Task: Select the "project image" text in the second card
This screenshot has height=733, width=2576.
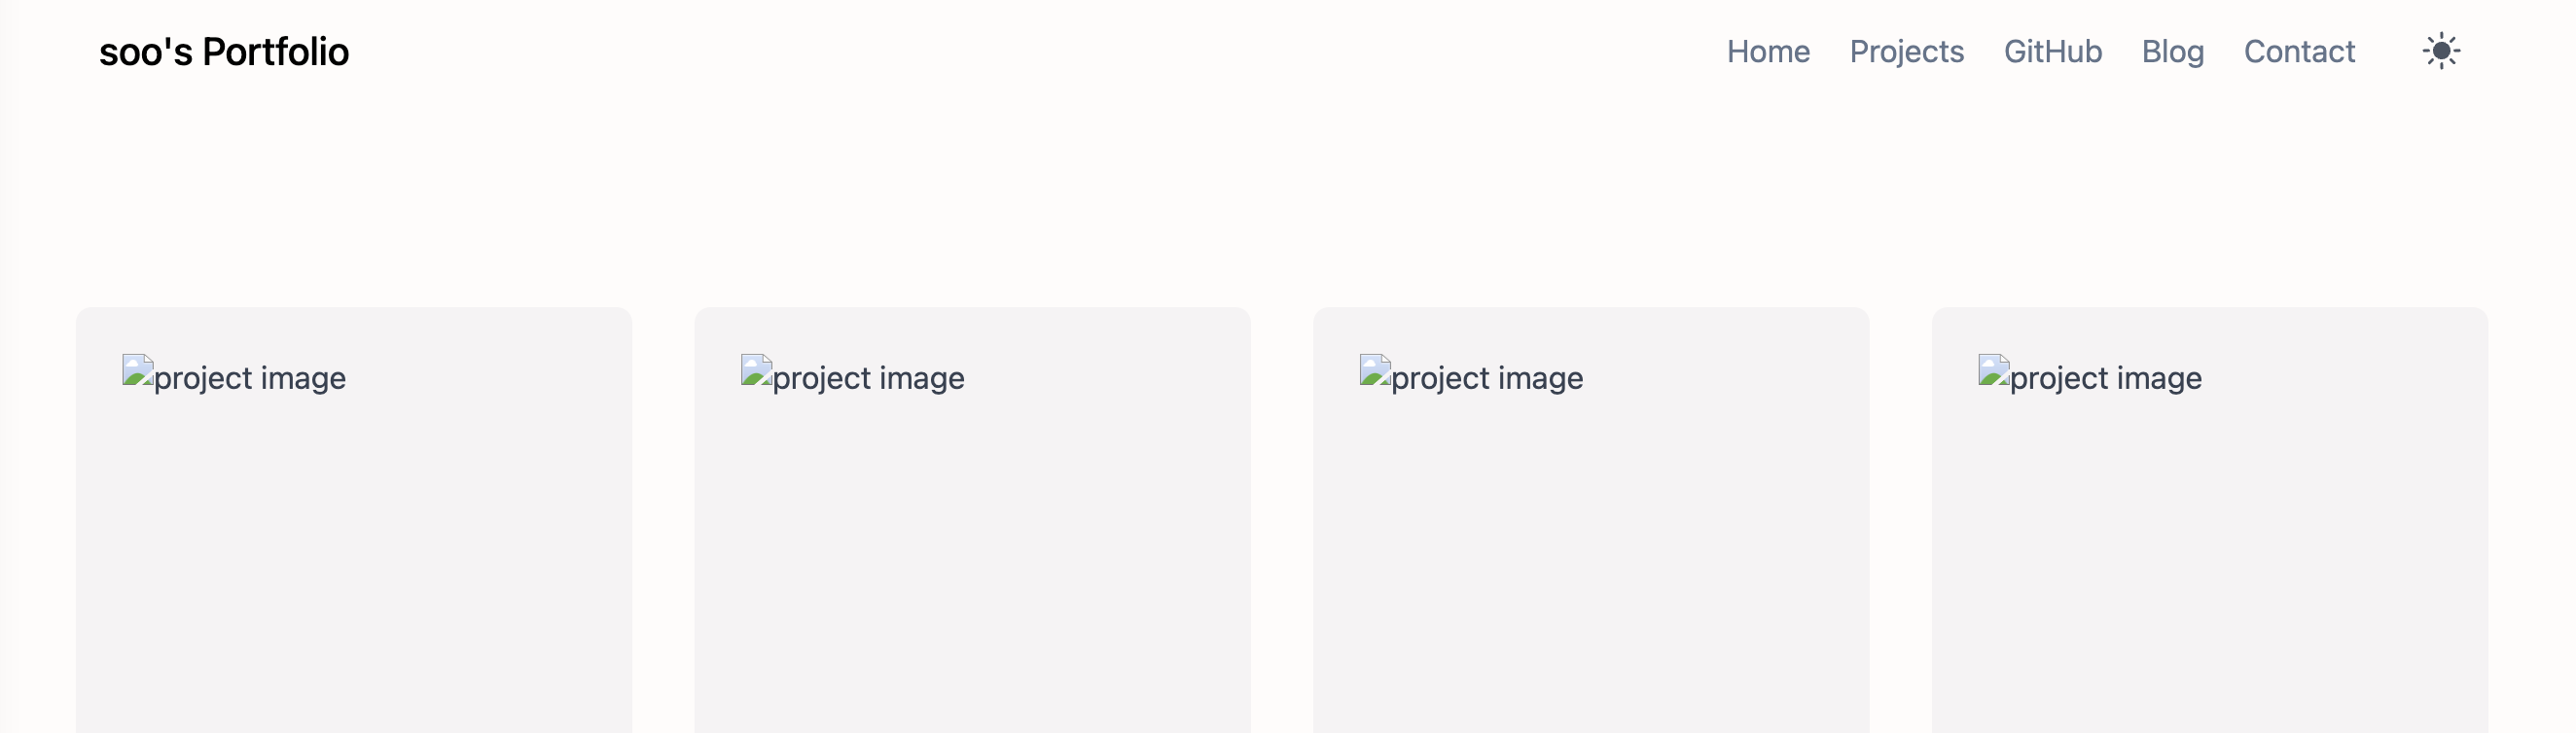Action: click(868, 378)
